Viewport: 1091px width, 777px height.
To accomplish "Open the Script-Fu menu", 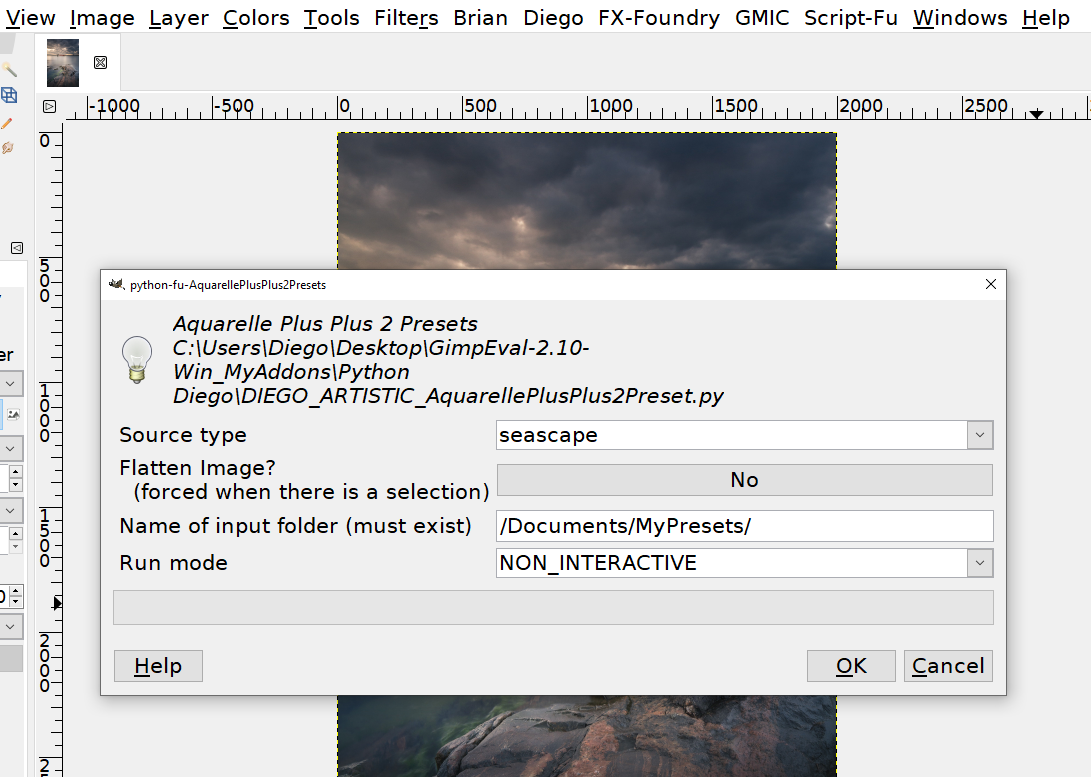I will 851,17.
